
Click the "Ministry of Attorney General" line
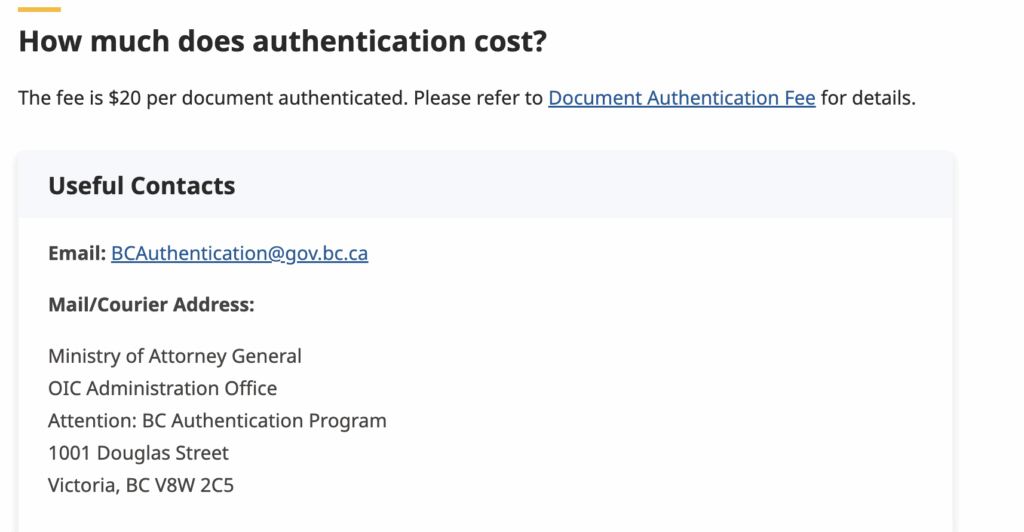click(x=174, y=356)
